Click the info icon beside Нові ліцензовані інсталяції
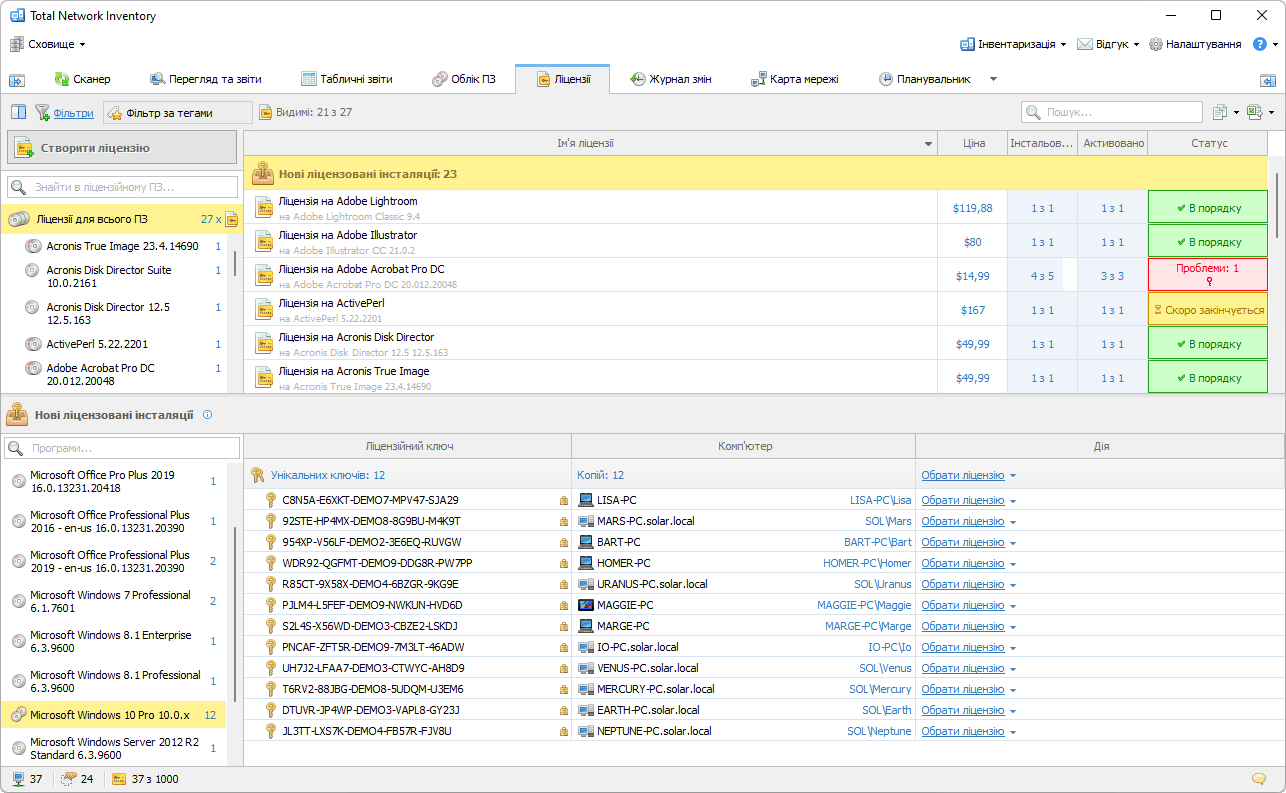The height and width of the screenshot is (793, 1286). [x=207, y=414]
